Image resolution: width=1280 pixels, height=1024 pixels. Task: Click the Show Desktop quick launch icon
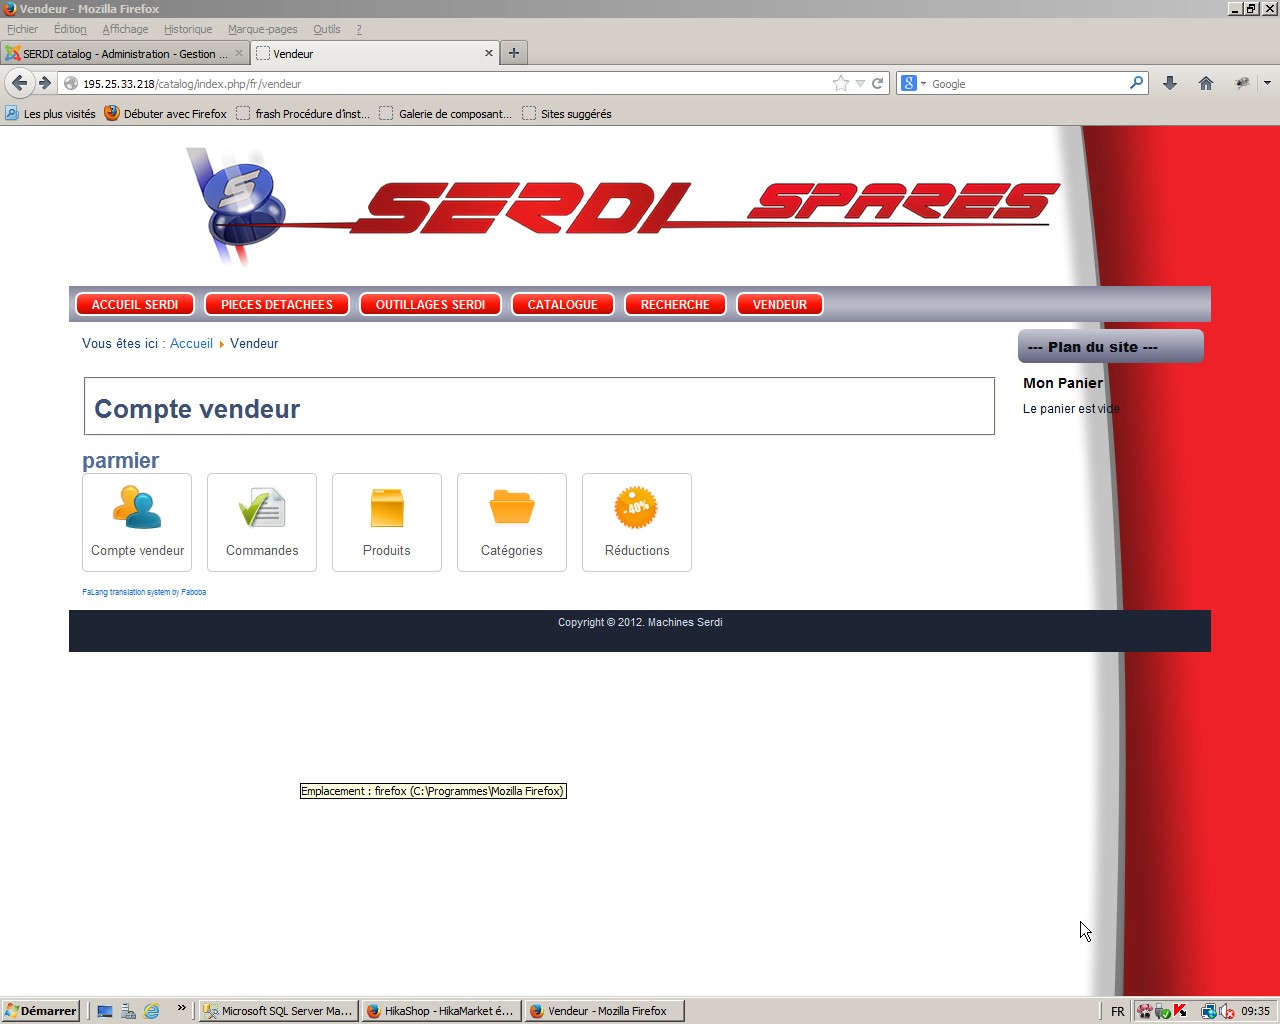(104, 1011)
